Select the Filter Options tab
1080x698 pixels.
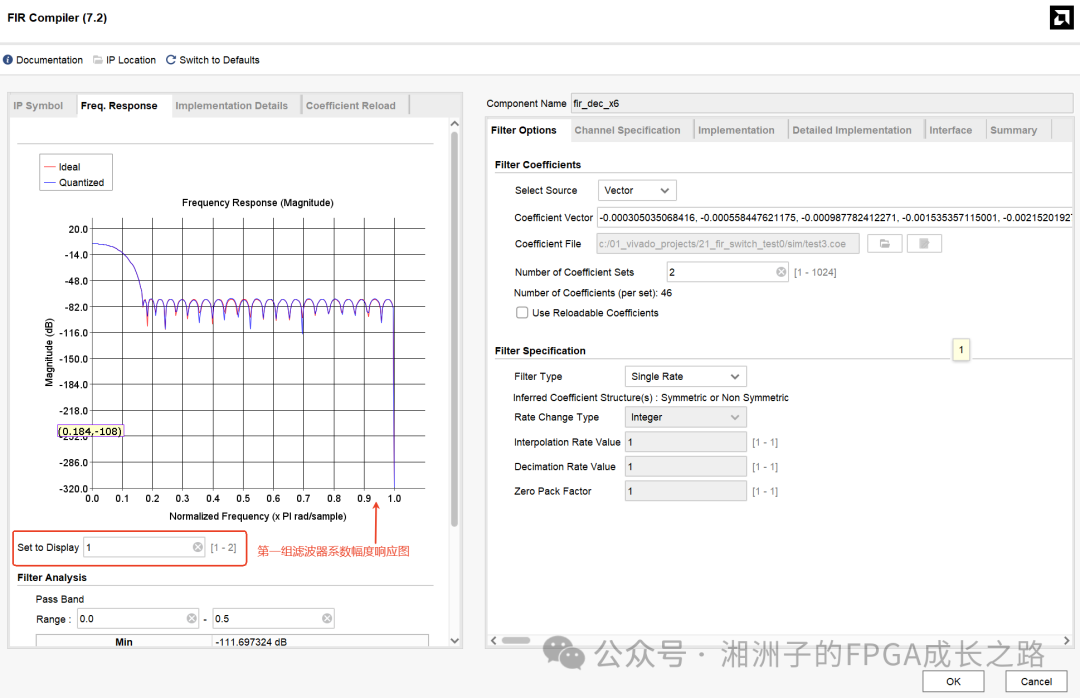[x=523, y=130]
